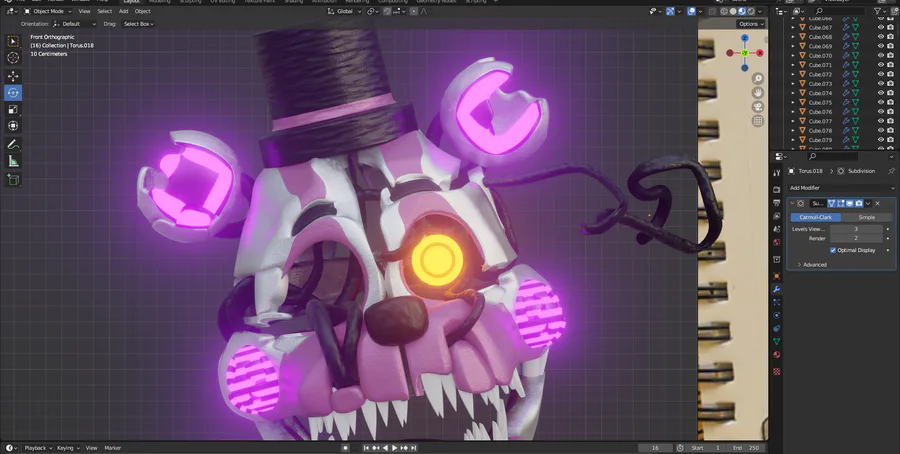Activate the 3D Cursor tool
The width and height of the screenshot is (900, 454).
tap(13, 57)
